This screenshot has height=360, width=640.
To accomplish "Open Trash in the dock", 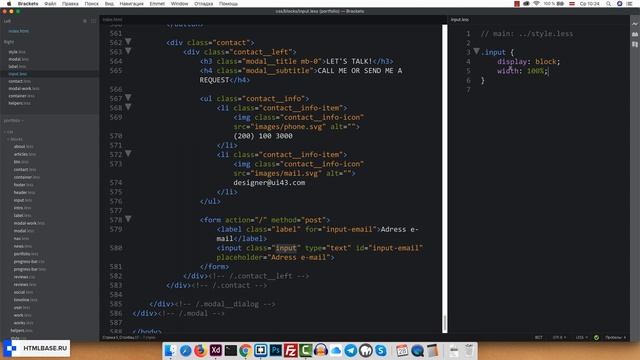I will click(469, 350).
